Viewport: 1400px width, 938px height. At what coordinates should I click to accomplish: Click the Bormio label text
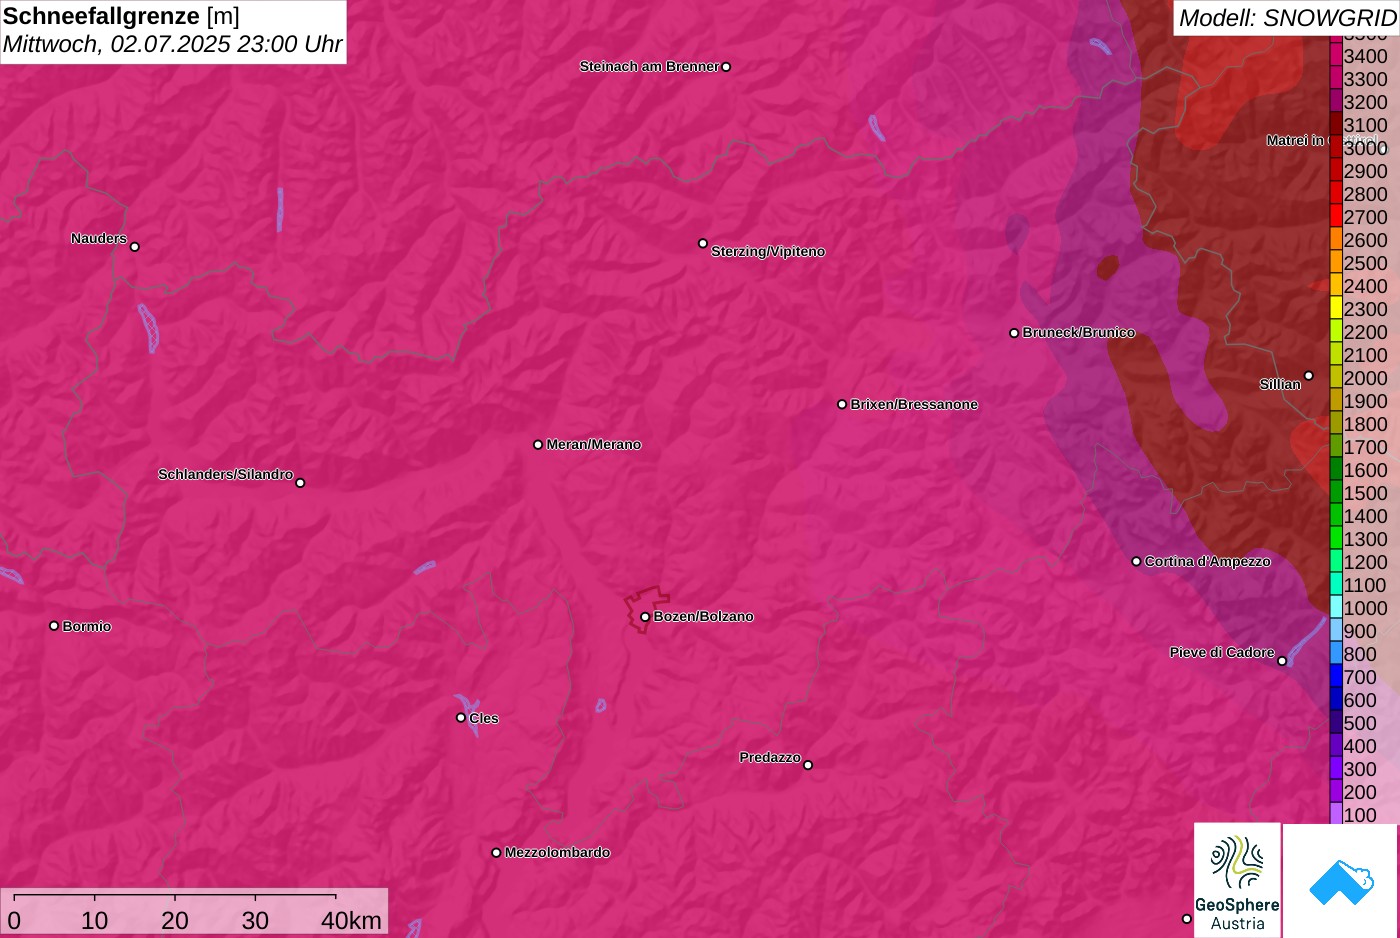[x=87, y=627]
